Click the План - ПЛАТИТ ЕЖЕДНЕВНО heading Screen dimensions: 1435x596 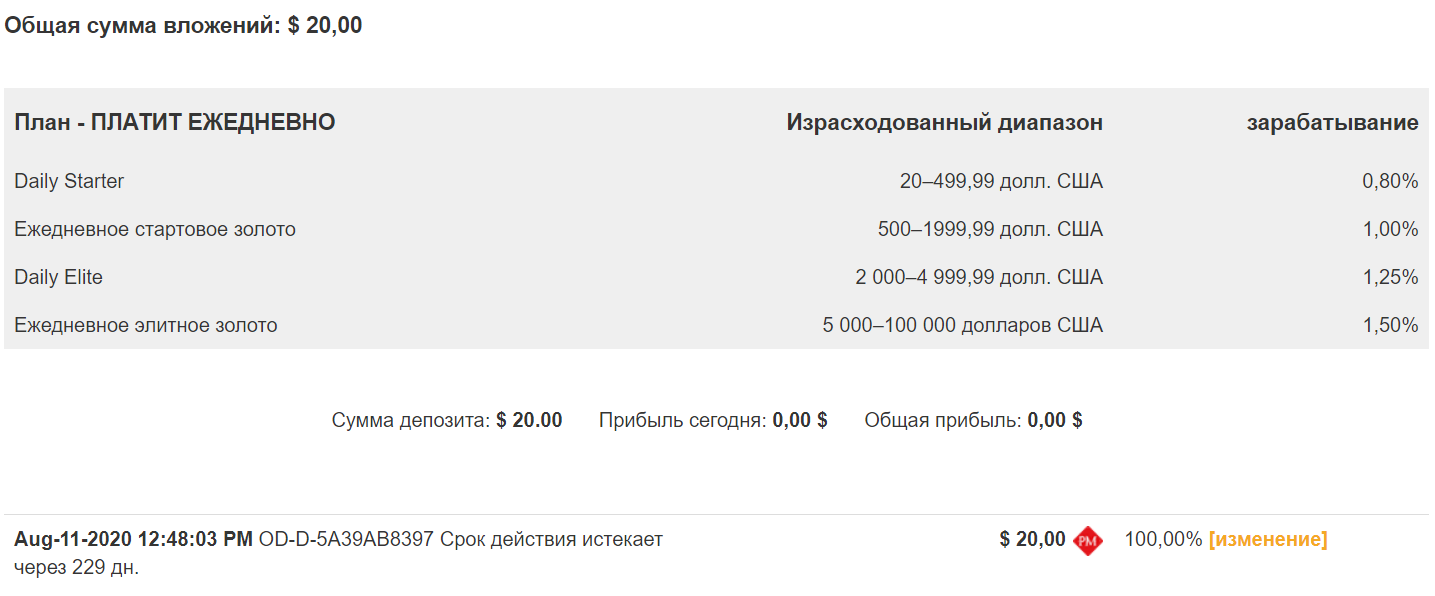click(x=175, y=123)
